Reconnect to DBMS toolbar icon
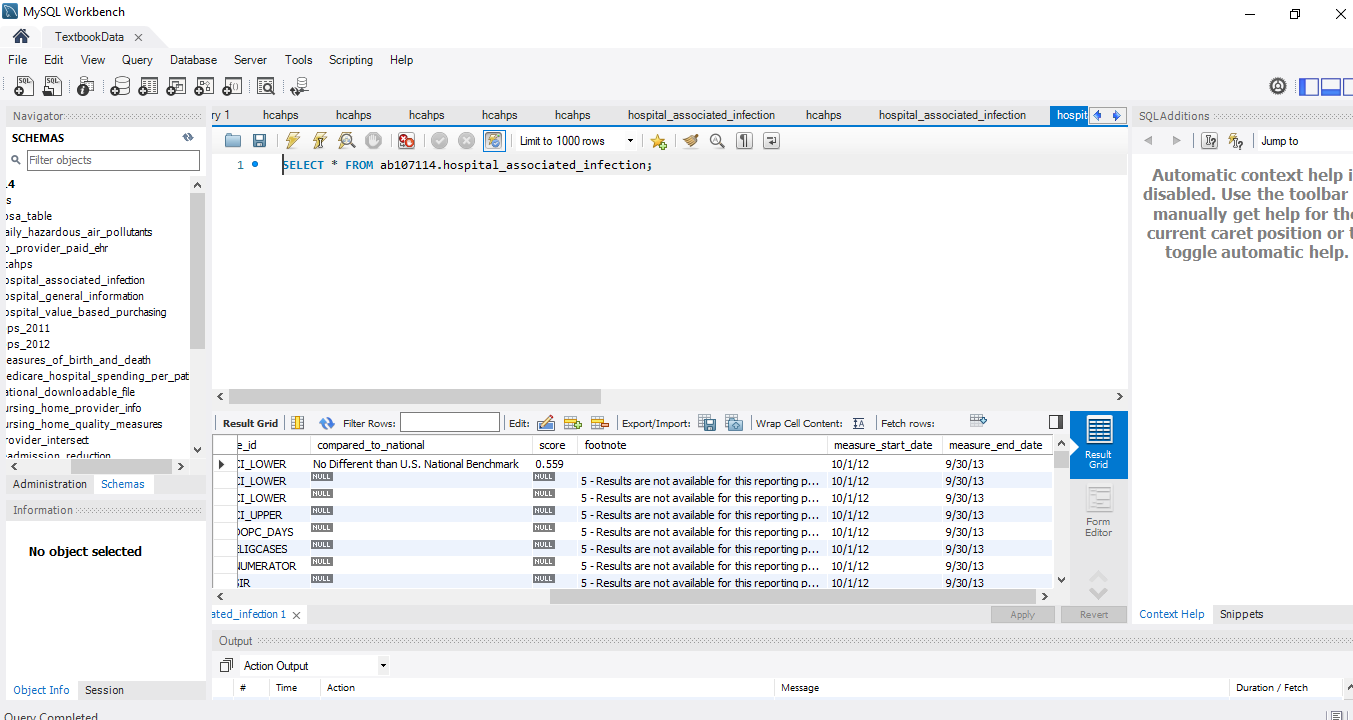Image resolution: width=1353 pixels, height=720 pixels. click(299, 86)
